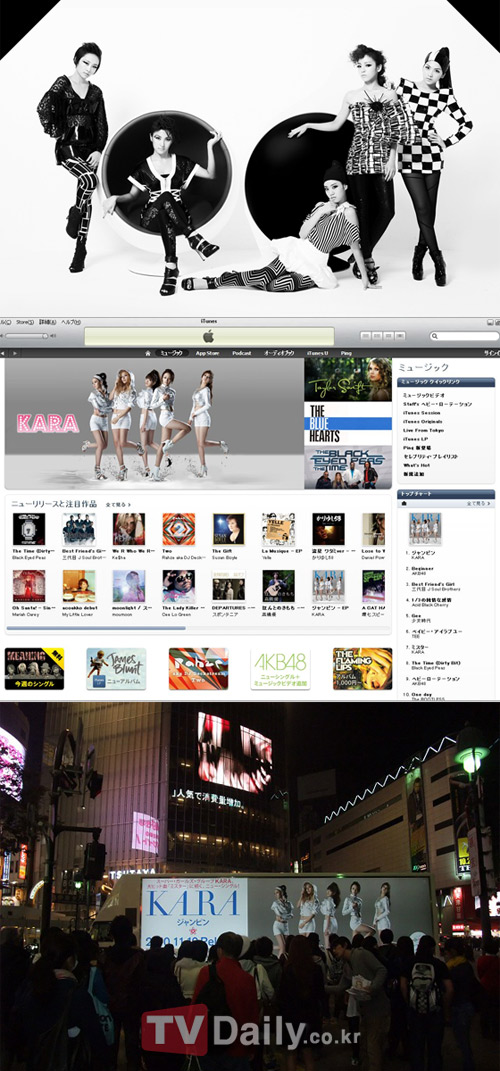
Task: Open the Black Eyed Peas The Time banner
Action: point(348,467)
